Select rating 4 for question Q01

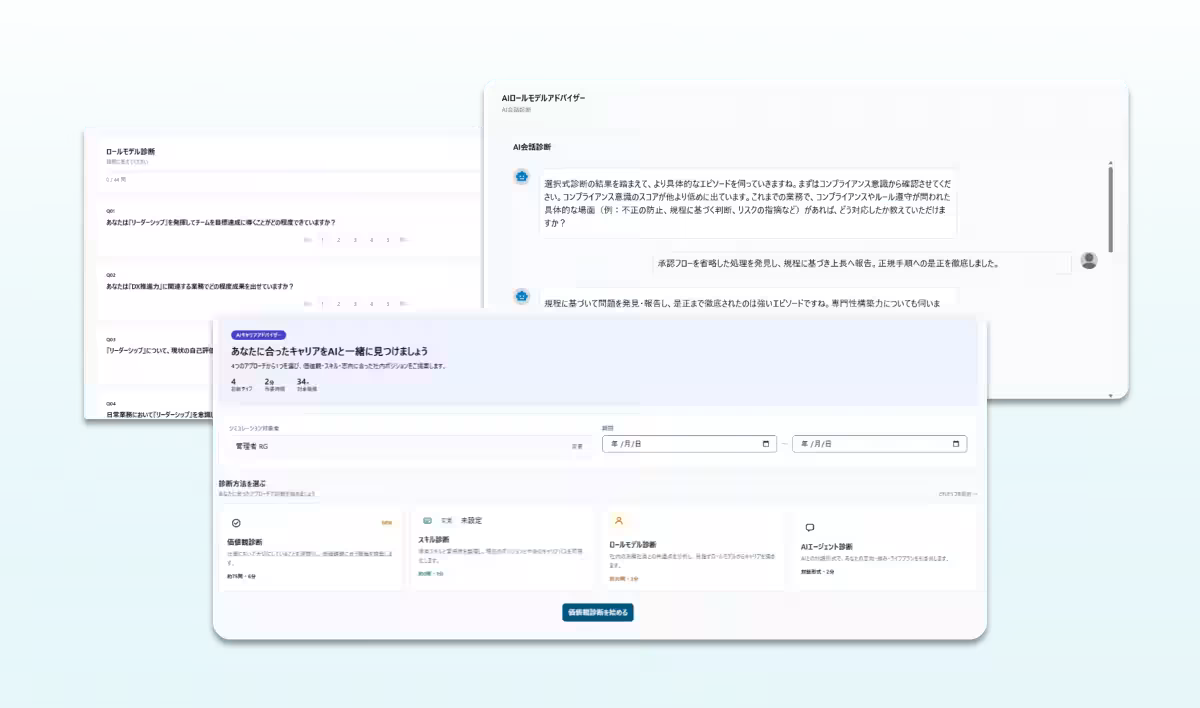pyautogui.click(x=372, y=240)
